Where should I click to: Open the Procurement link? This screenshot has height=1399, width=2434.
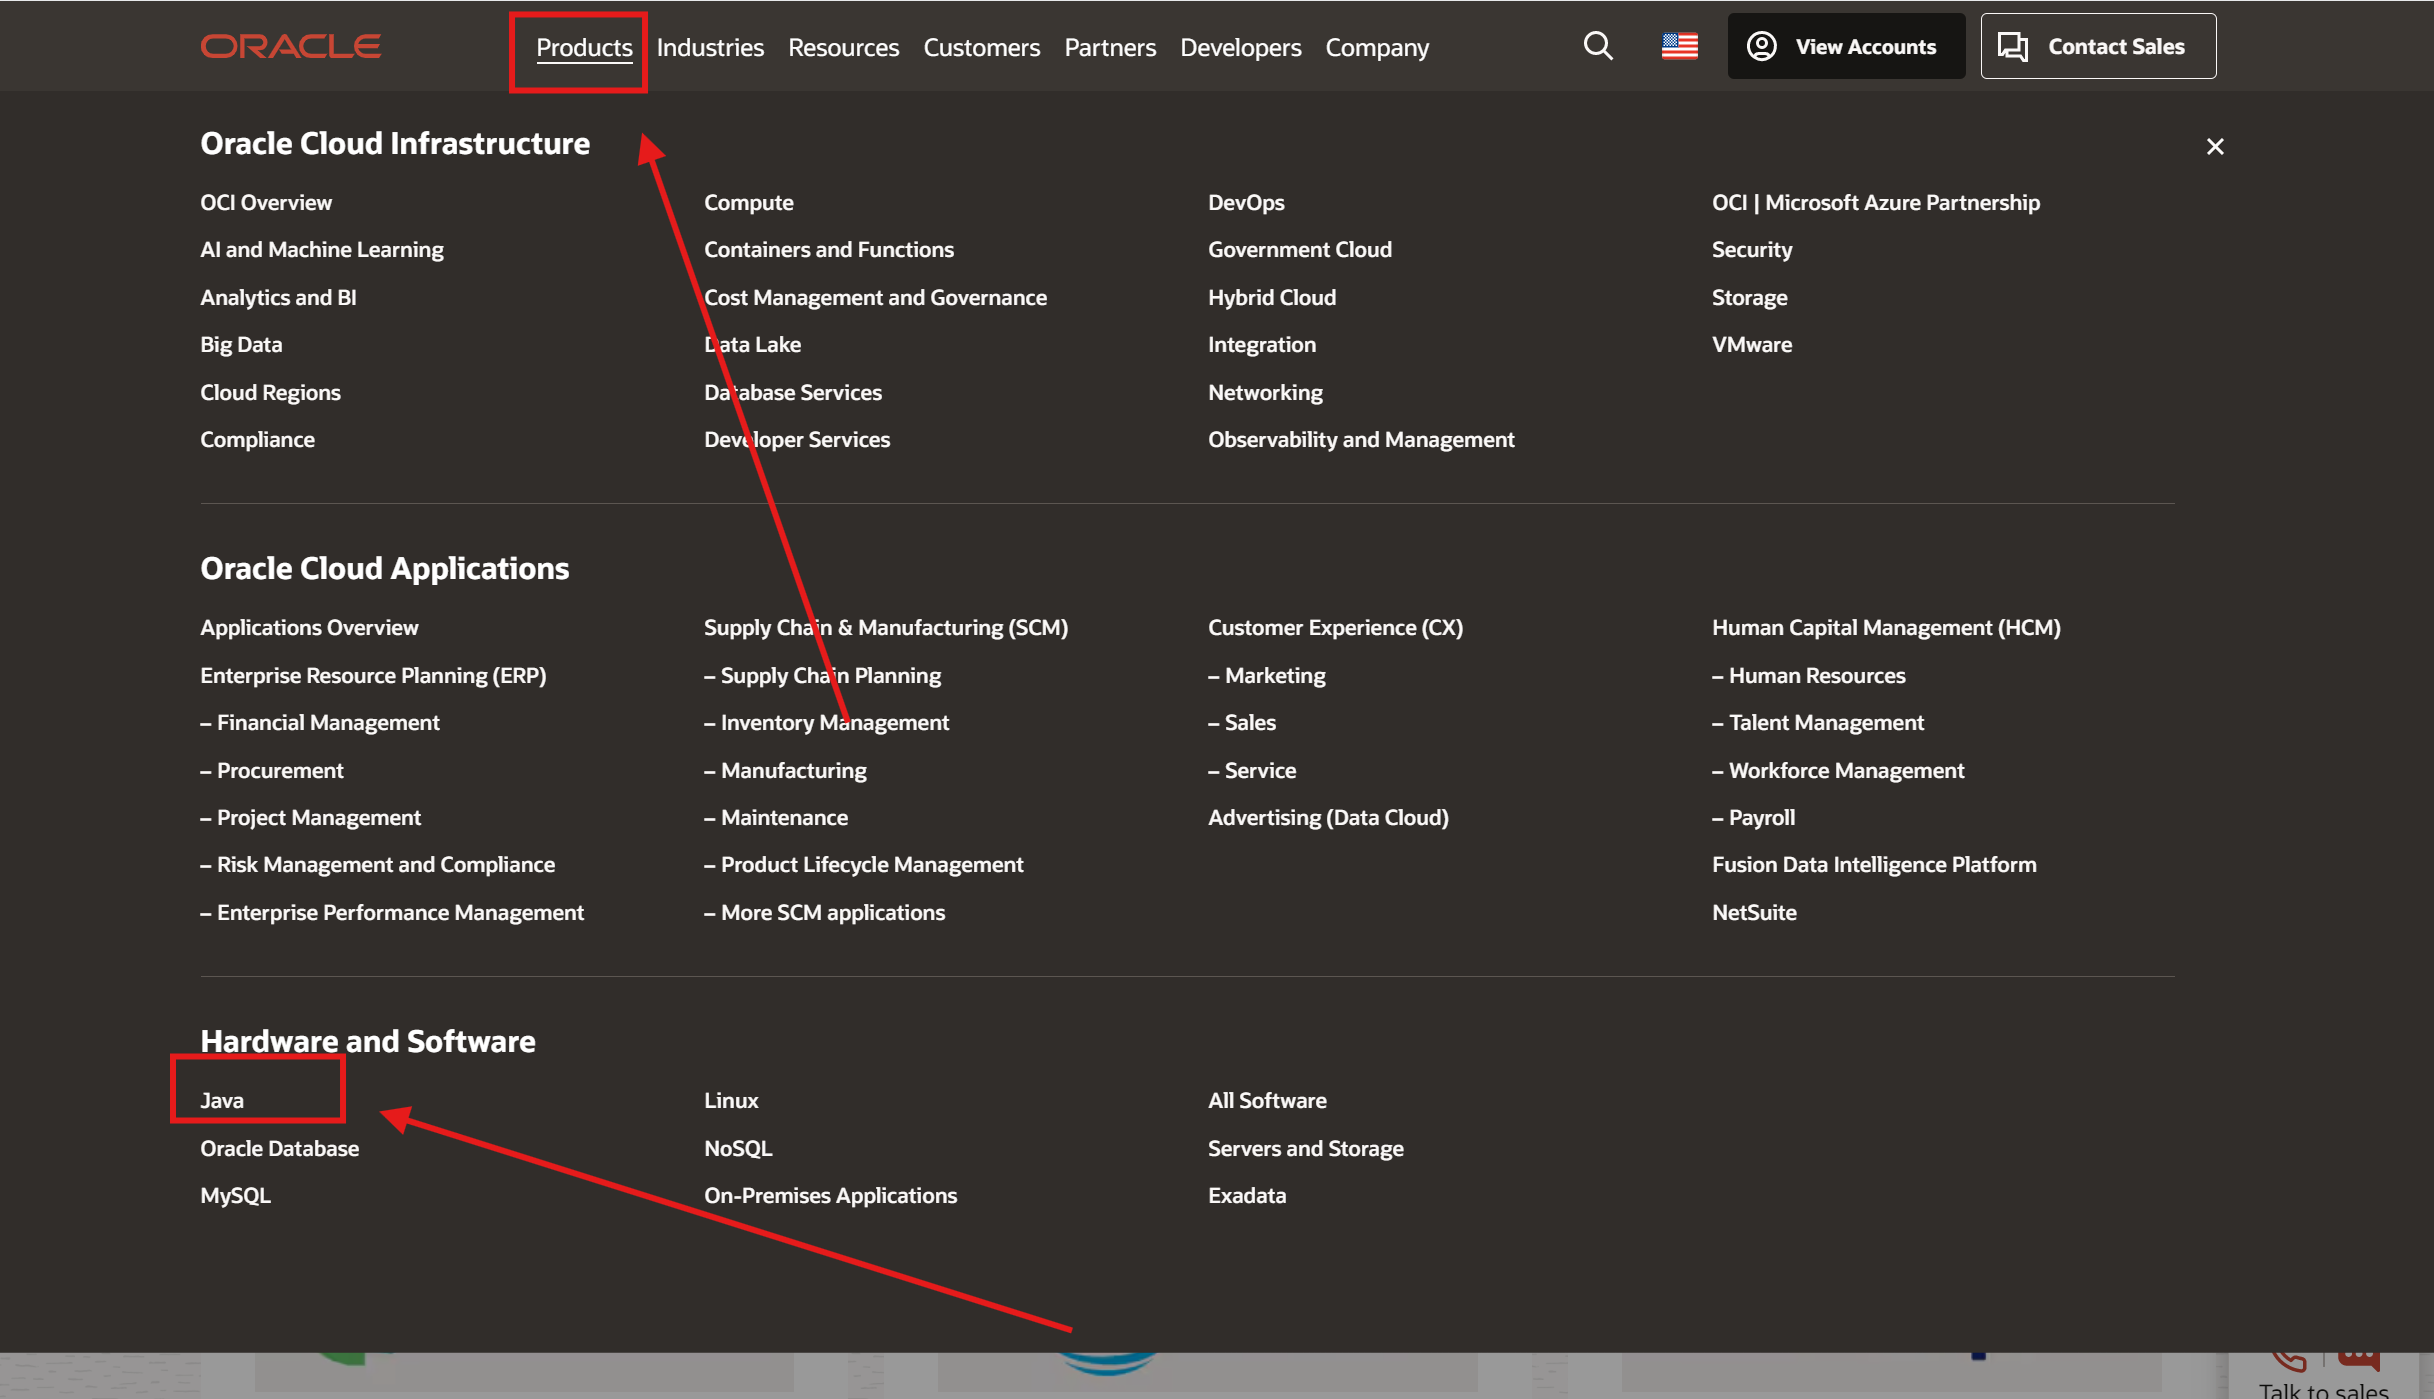point(271,770)
